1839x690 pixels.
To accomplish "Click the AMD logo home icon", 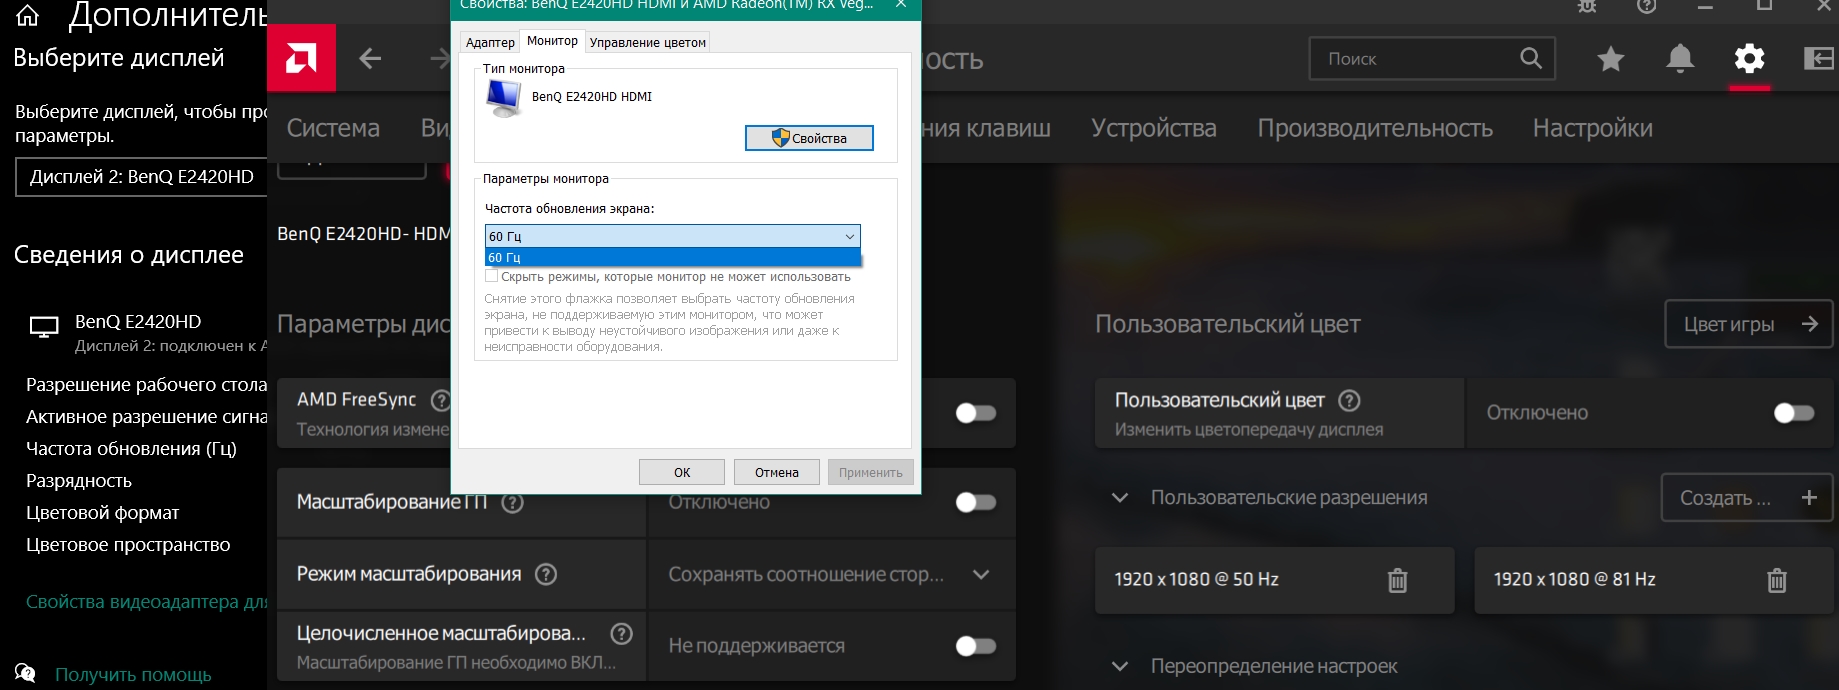I will [x=301, y=58].
